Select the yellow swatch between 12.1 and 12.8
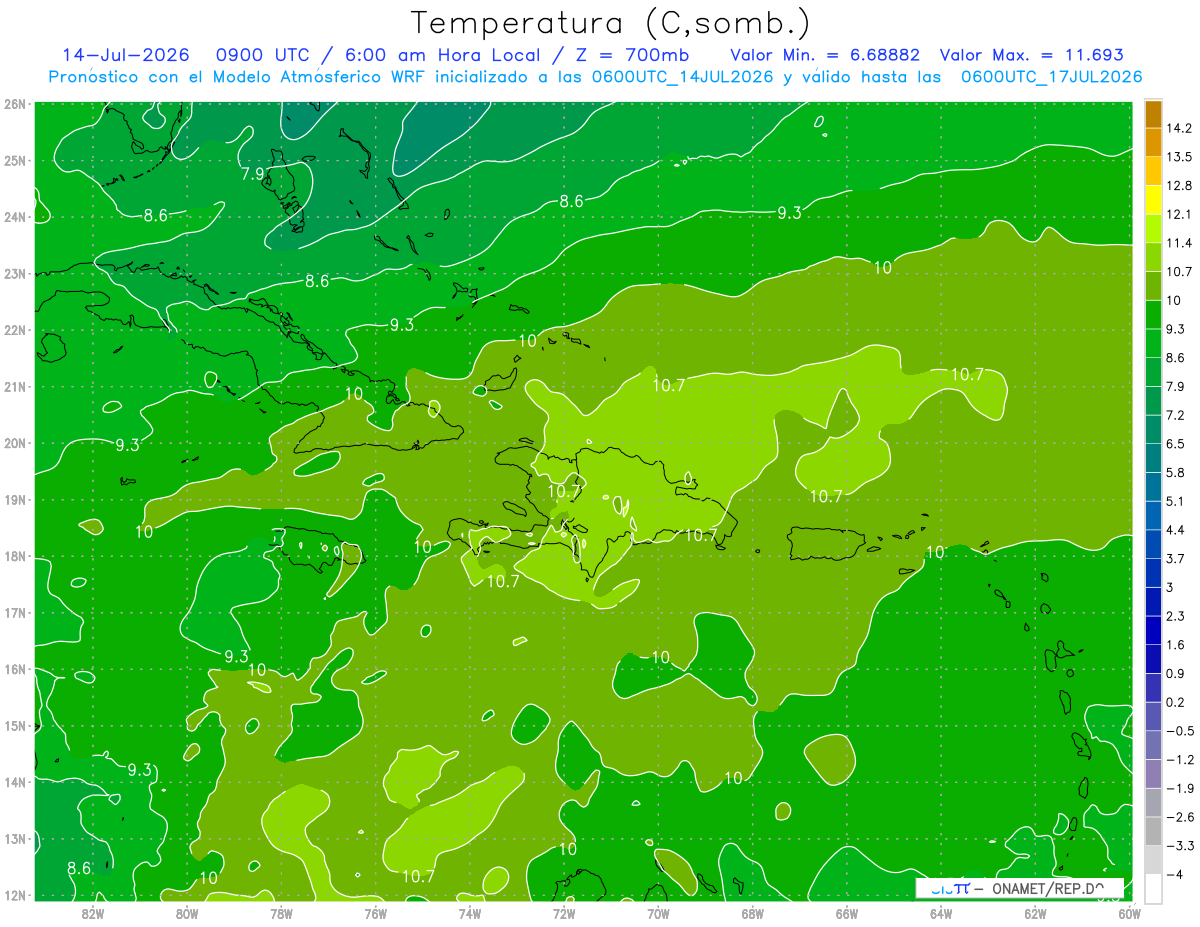Screen dimensions: 1200x927 click(1153, 200)
